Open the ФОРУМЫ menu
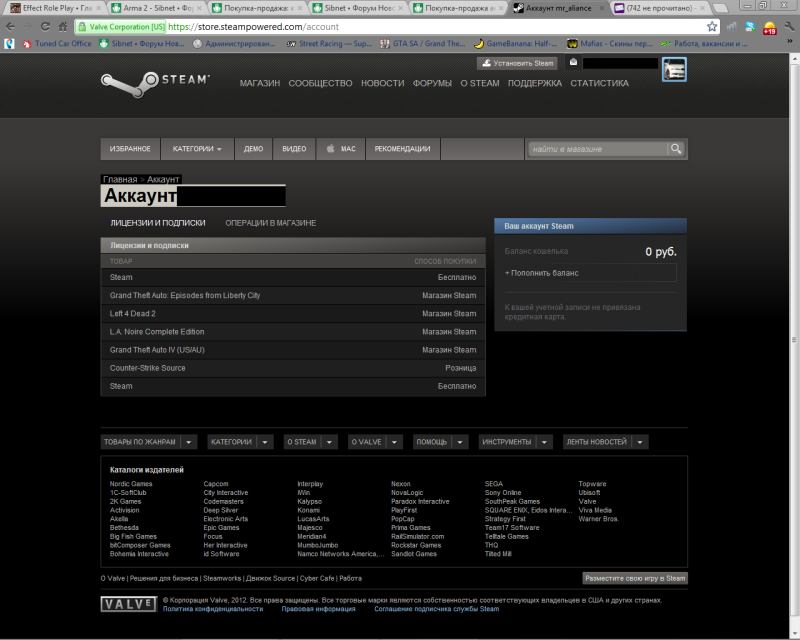Viewport: 800px width, 640px height. (432, 83)
